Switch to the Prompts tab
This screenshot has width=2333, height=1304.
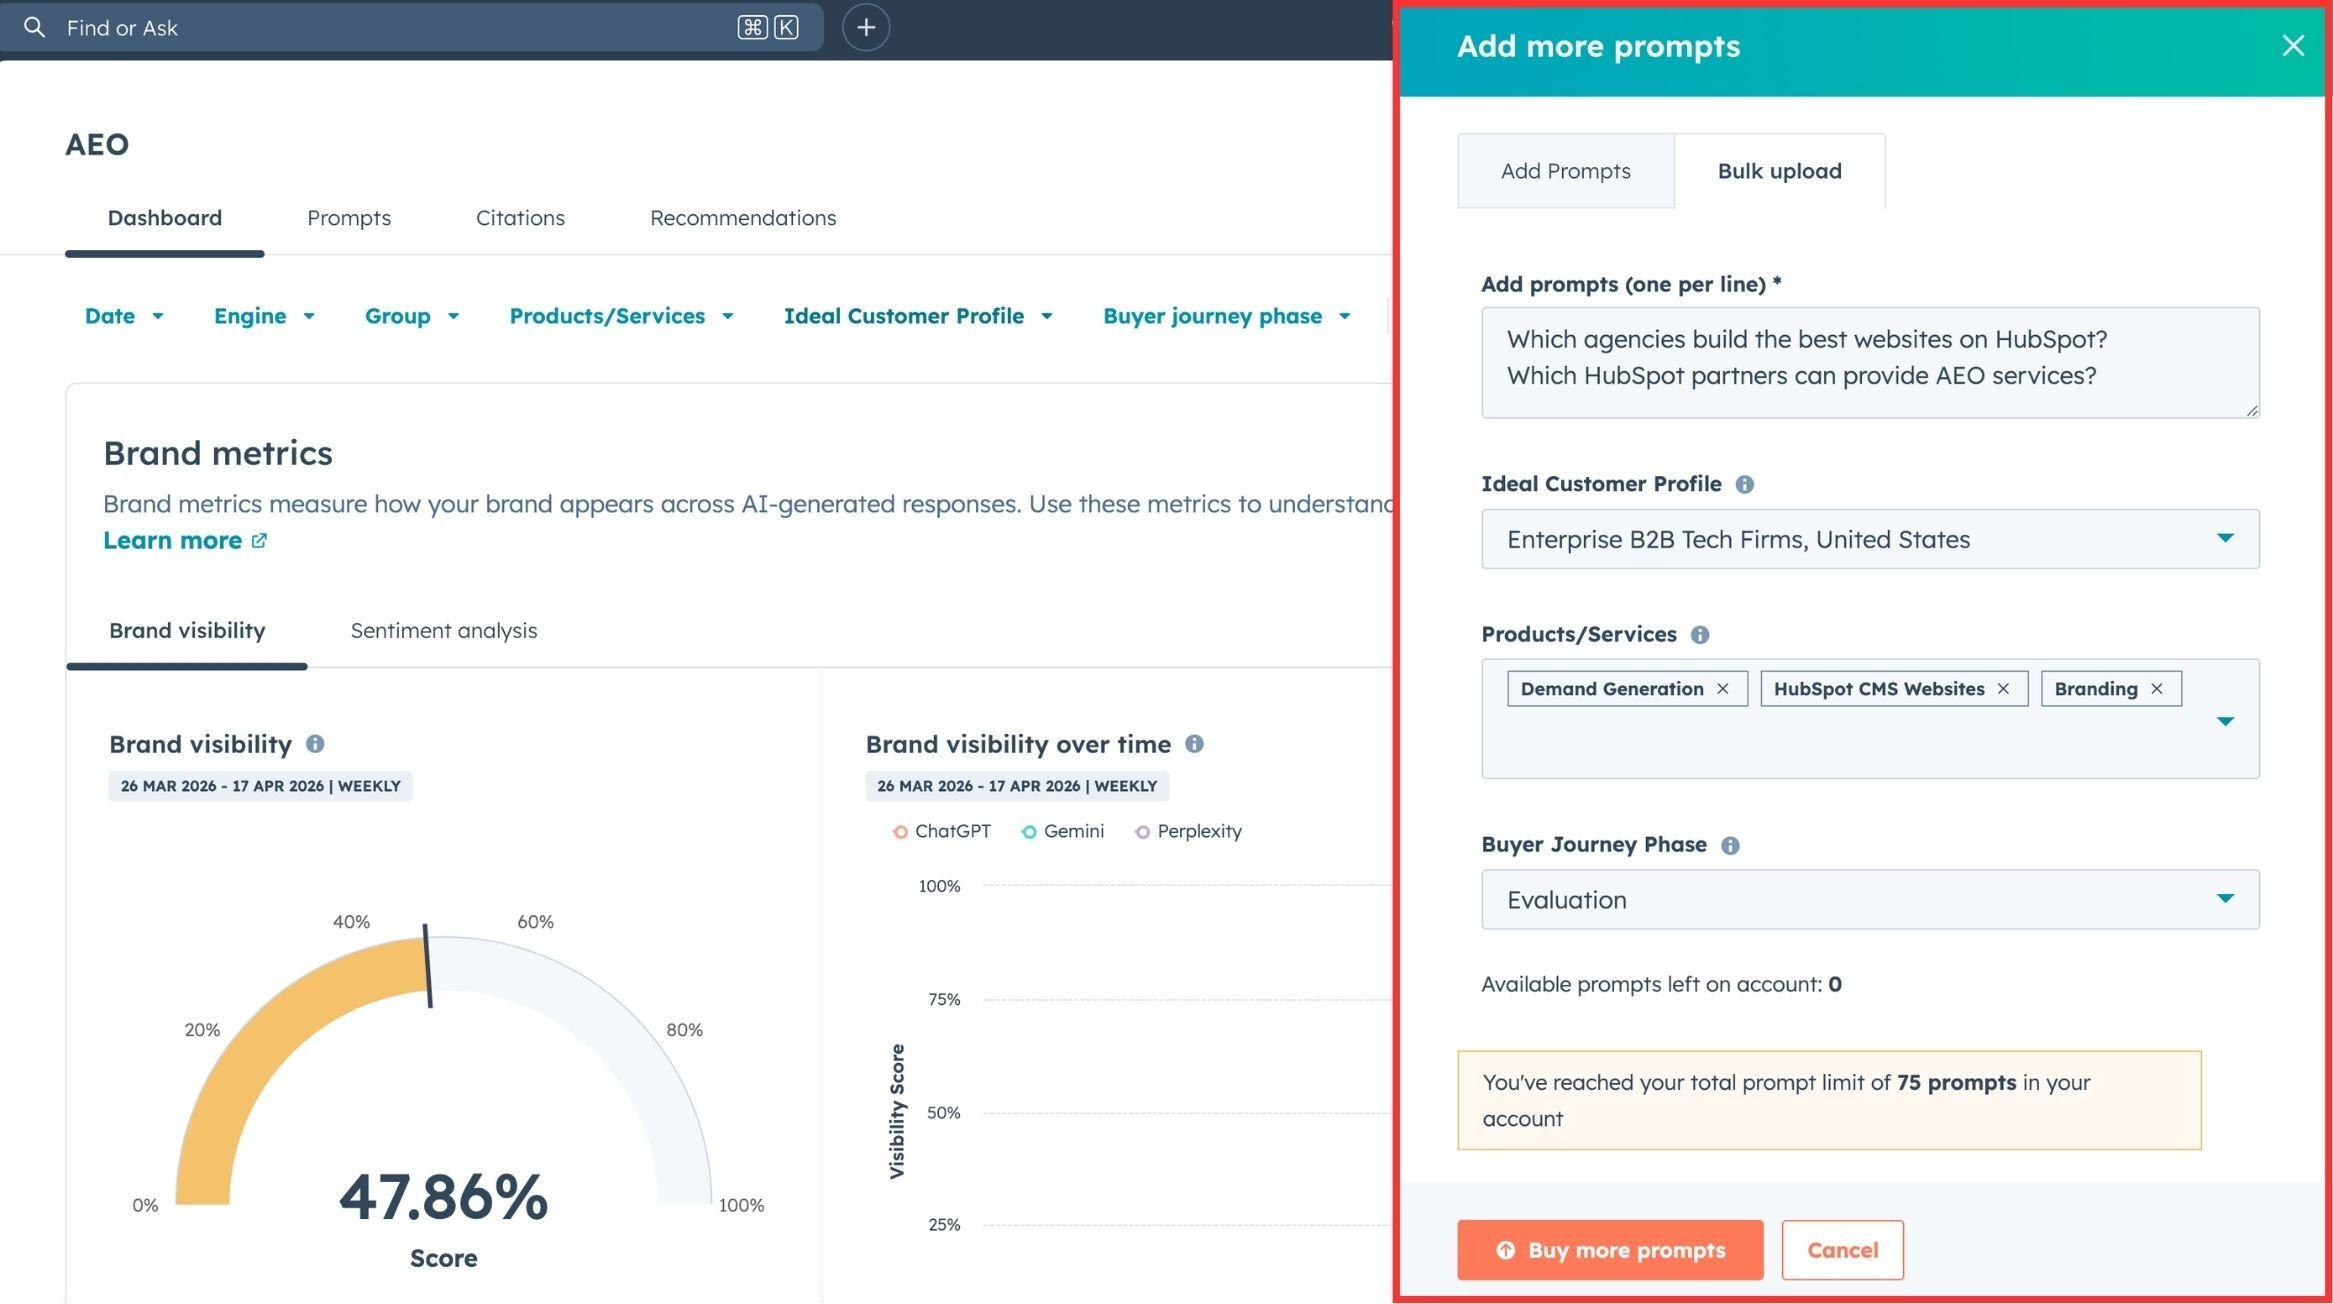pyautogui.click(x=349, y=218)
